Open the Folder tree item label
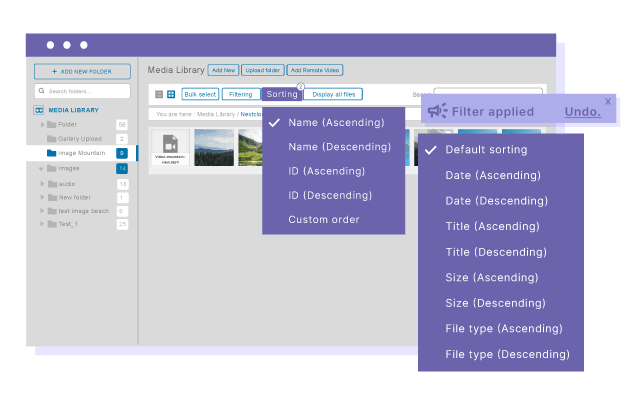630x396 pixels. 67,125
